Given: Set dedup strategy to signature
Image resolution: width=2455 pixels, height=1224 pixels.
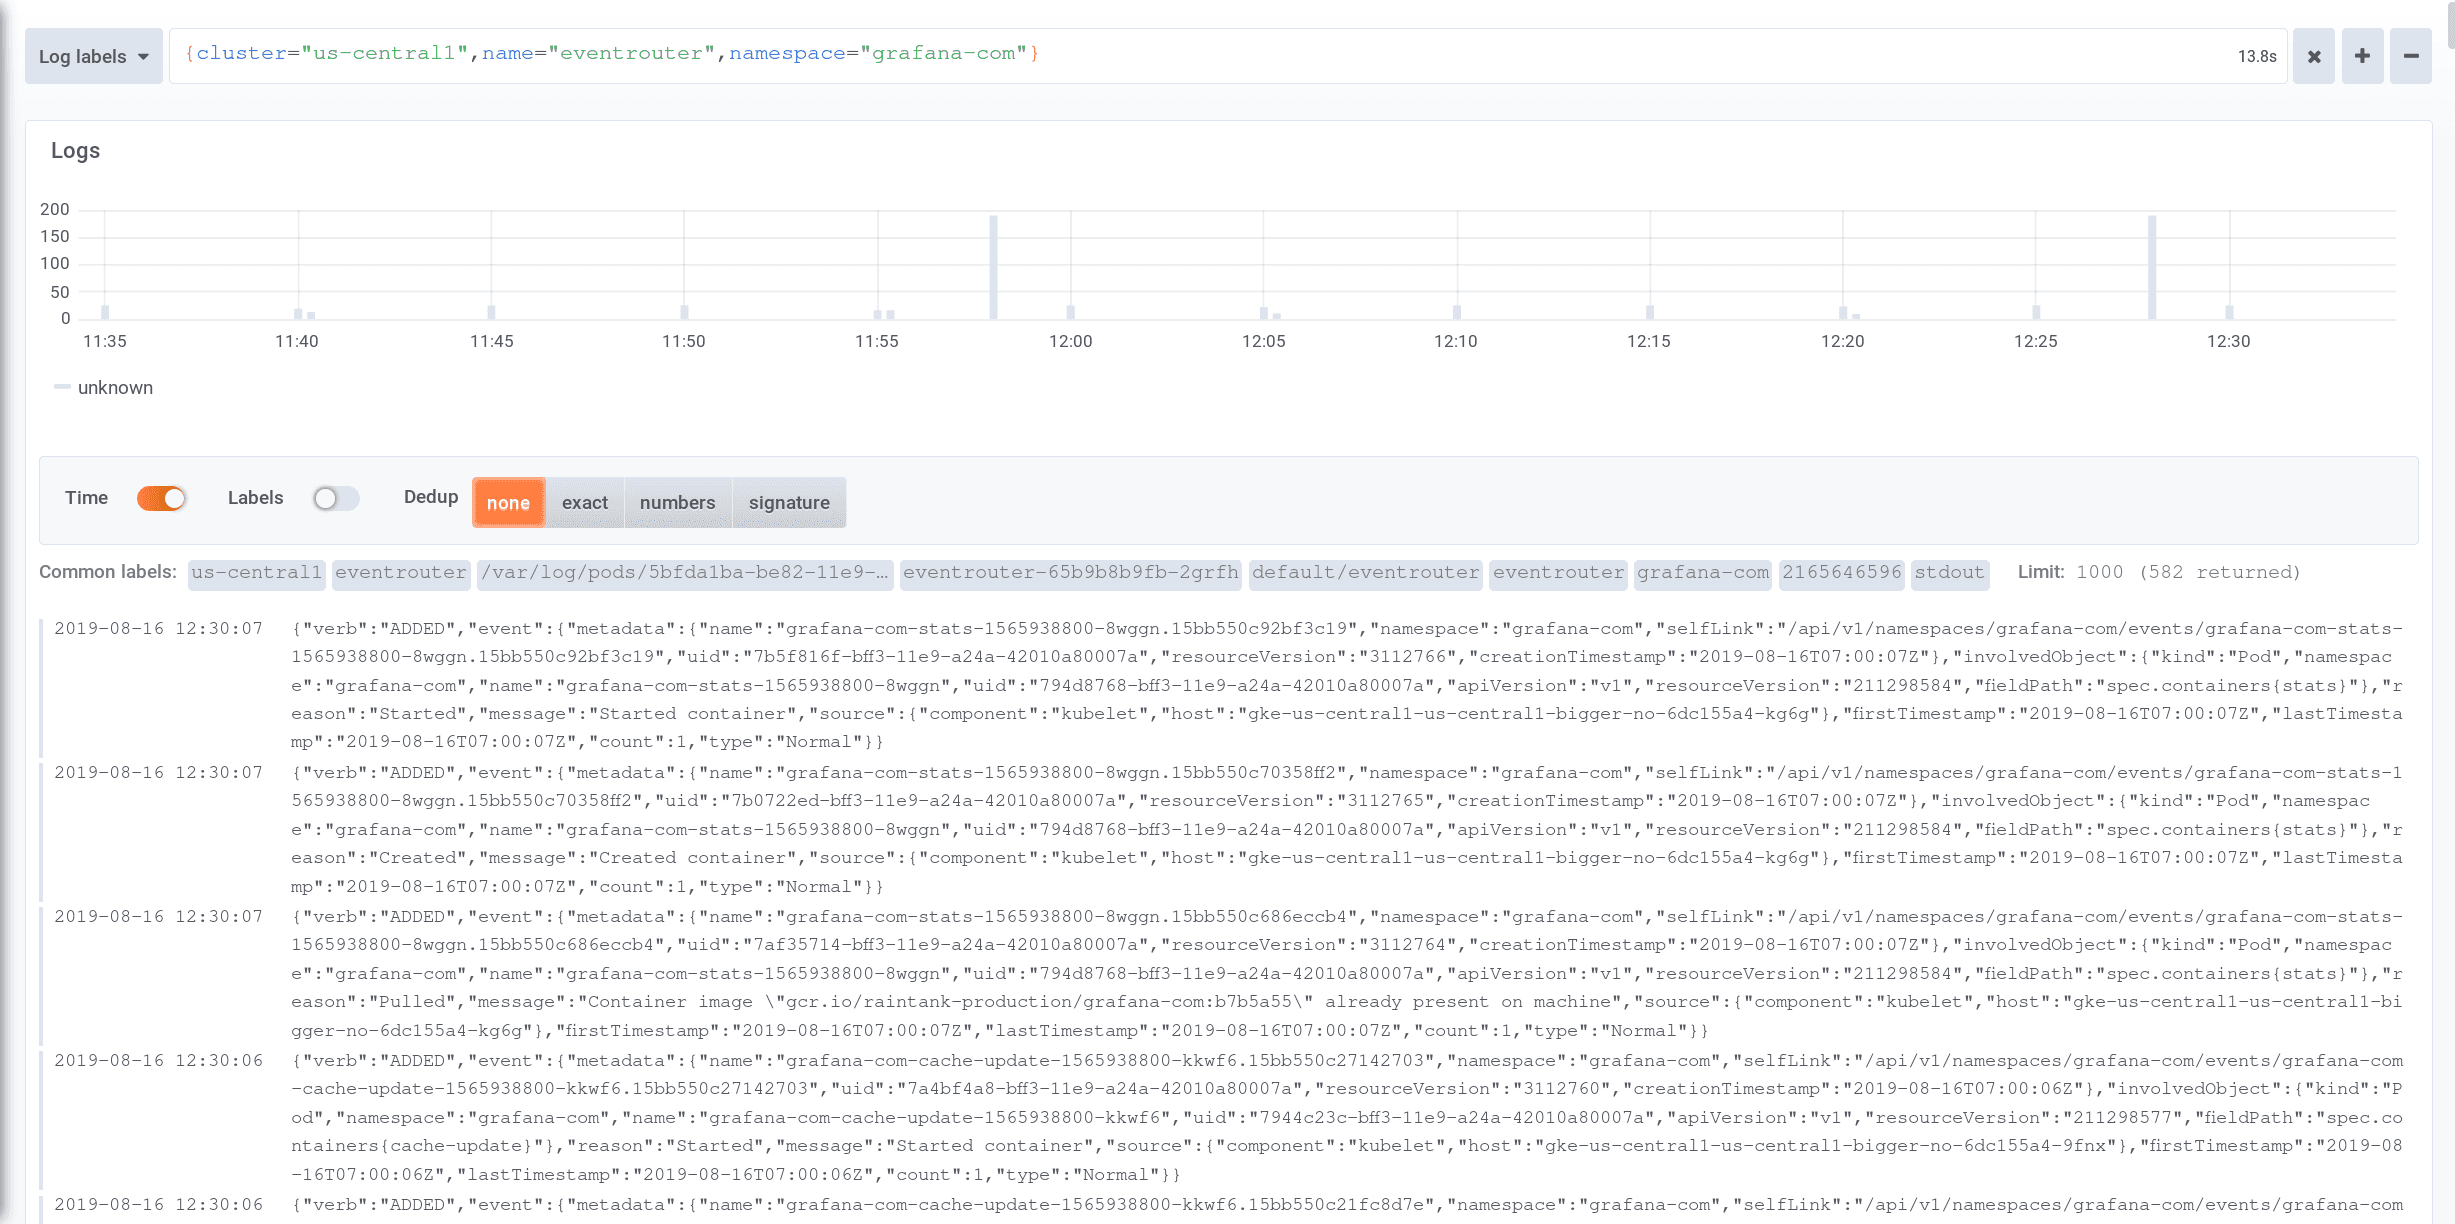Looking at the screenshot, I should tap(789, 503).
